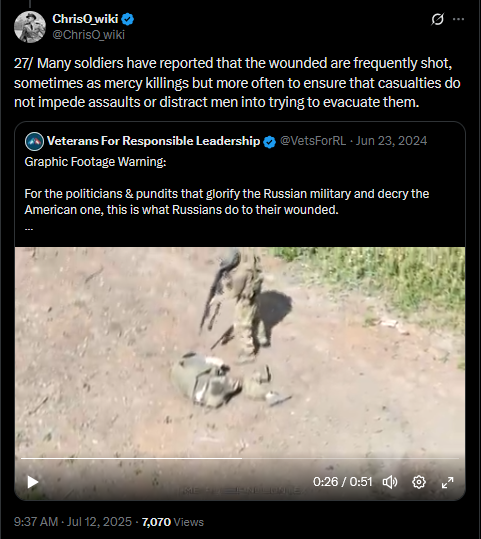Image resolution: width=481 pixels, height=539 pixels.
Task: Click the verified badge on quoted account
Action: tap(270, 142)
